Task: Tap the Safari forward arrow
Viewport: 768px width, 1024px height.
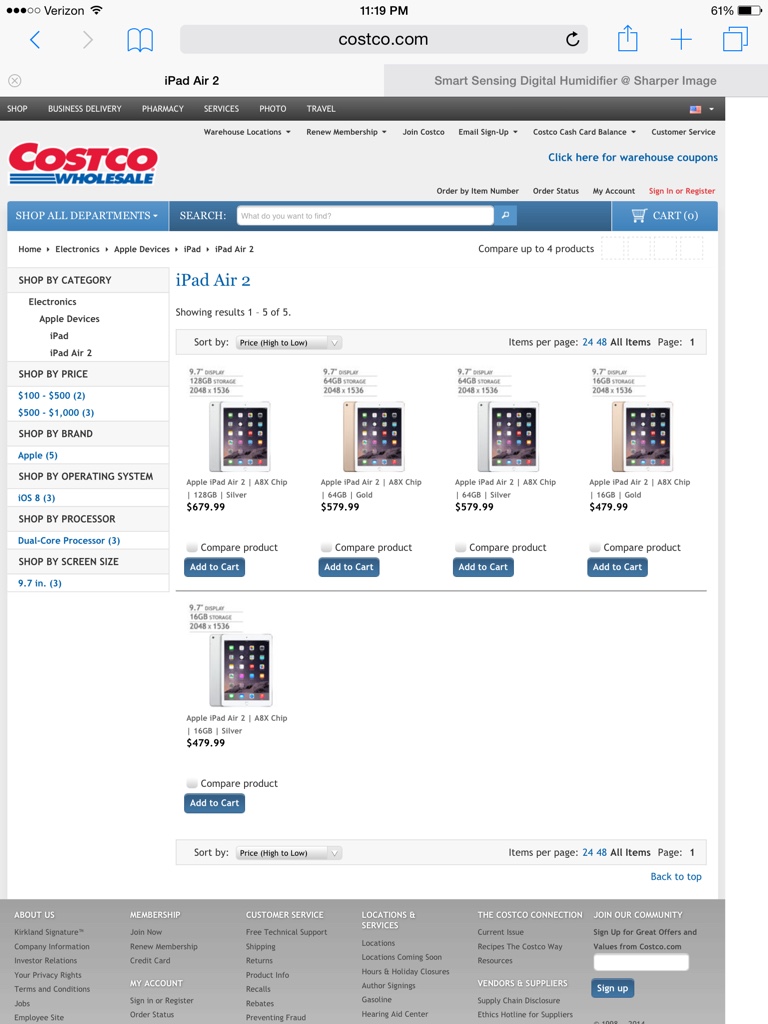Action: [x=88, y=40]
